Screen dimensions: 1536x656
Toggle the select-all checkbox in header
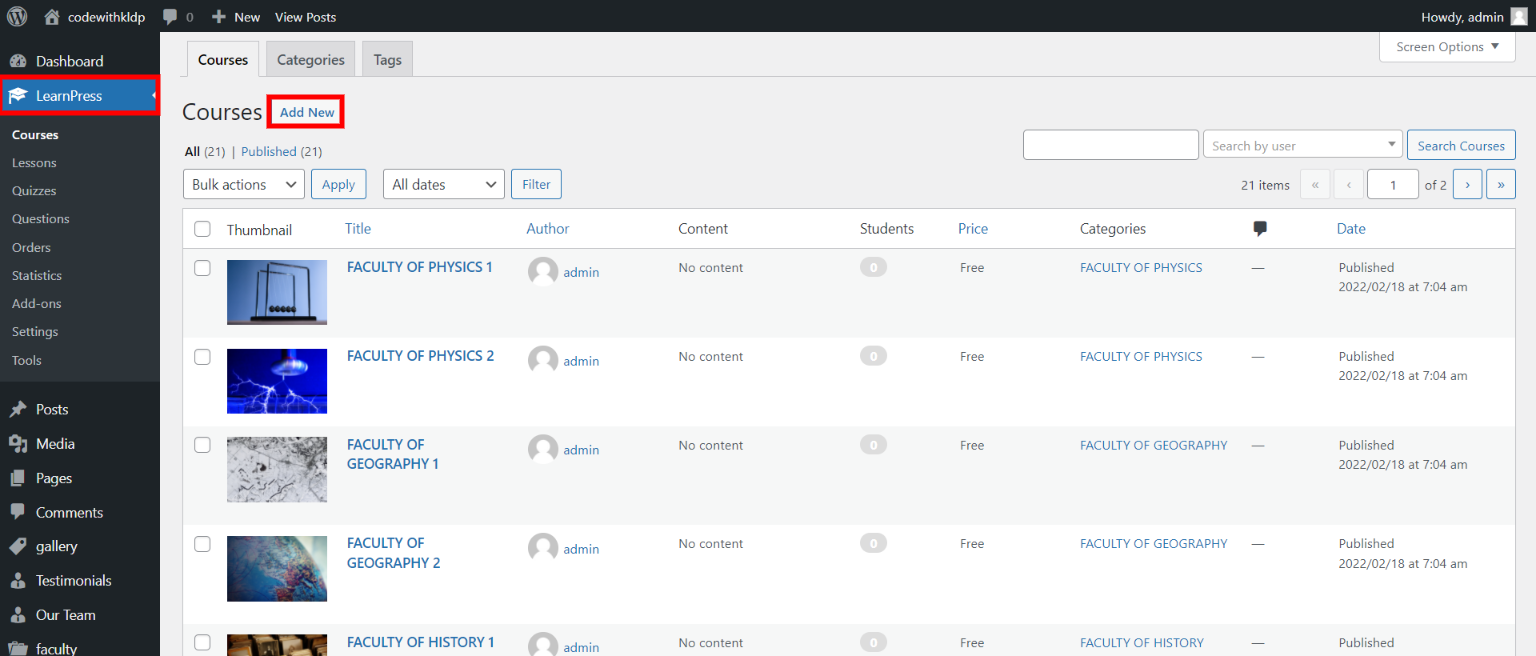pos(203,229)
